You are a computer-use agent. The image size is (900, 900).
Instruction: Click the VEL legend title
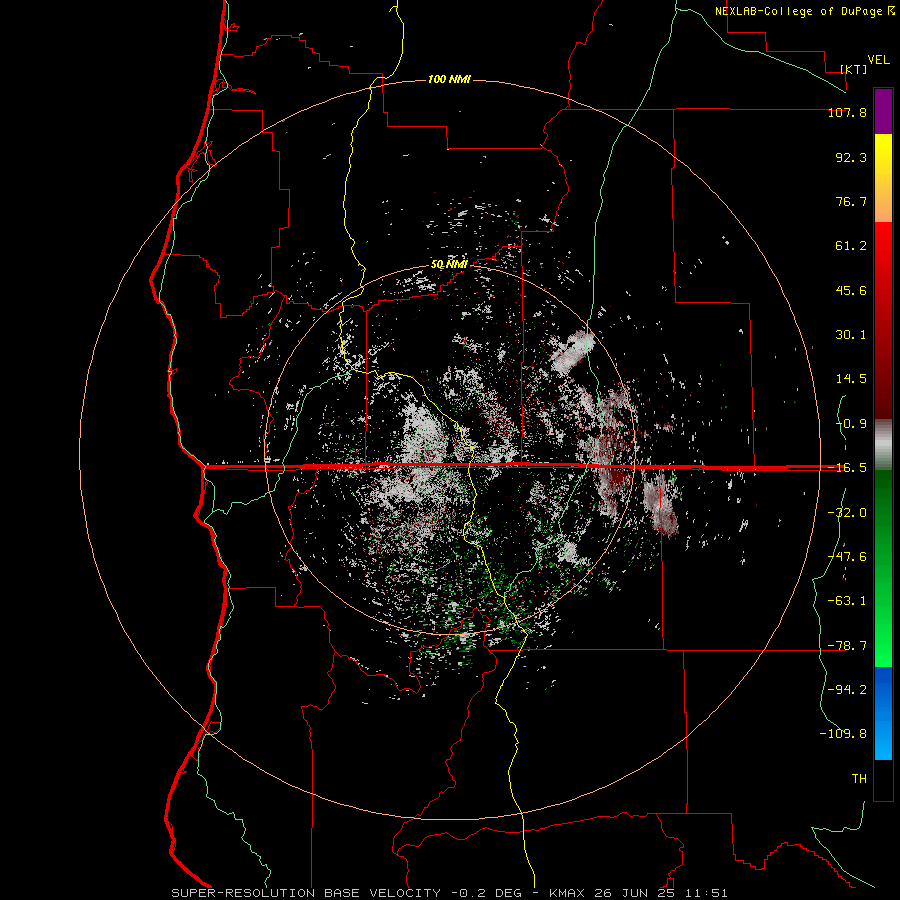tap(878, 60)
